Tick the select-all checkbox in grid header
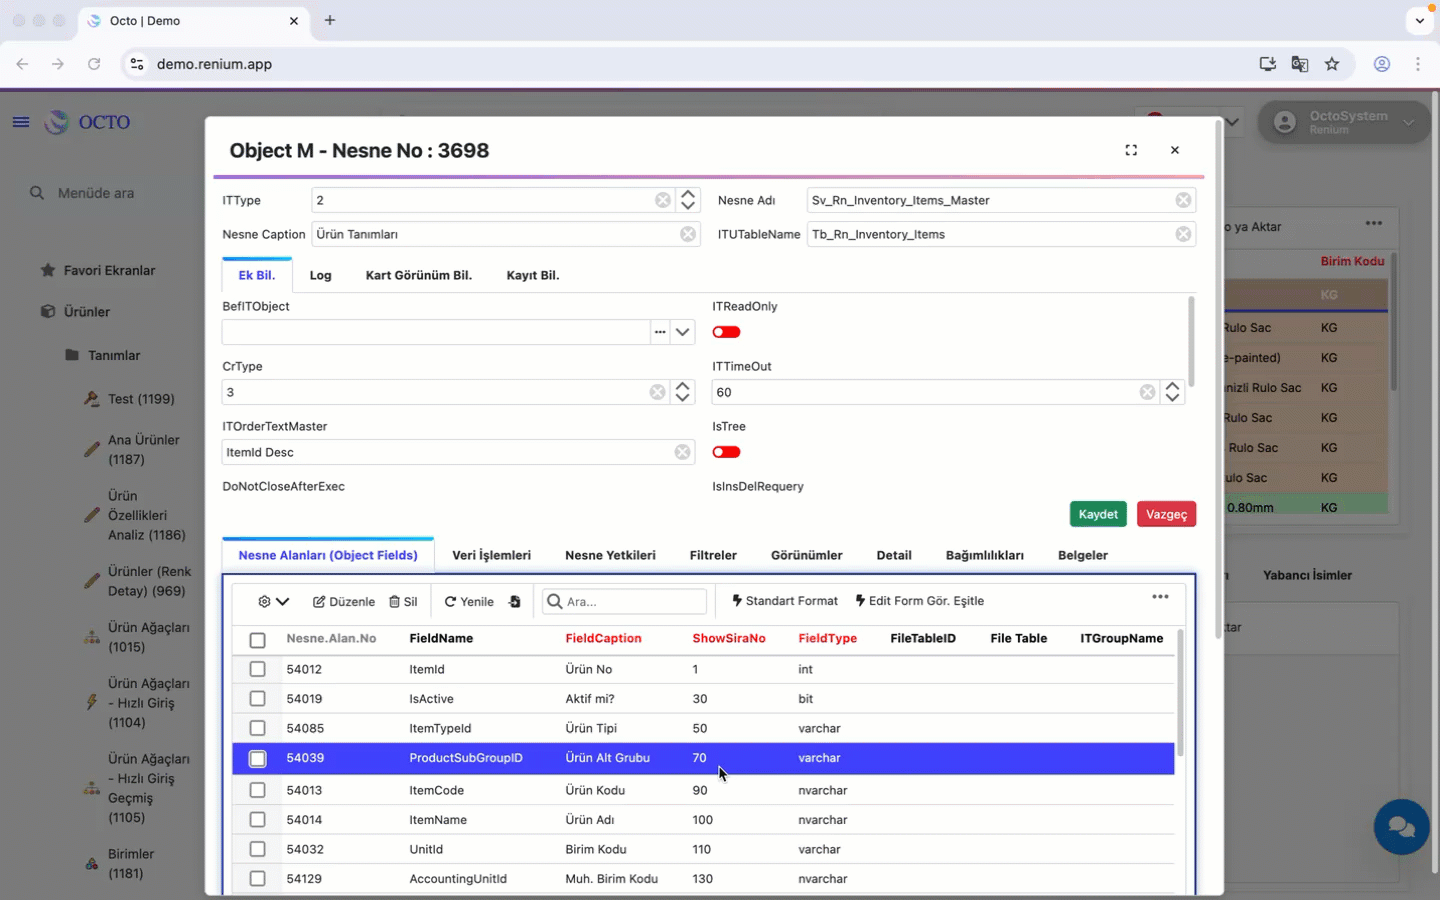 (257, 639)
